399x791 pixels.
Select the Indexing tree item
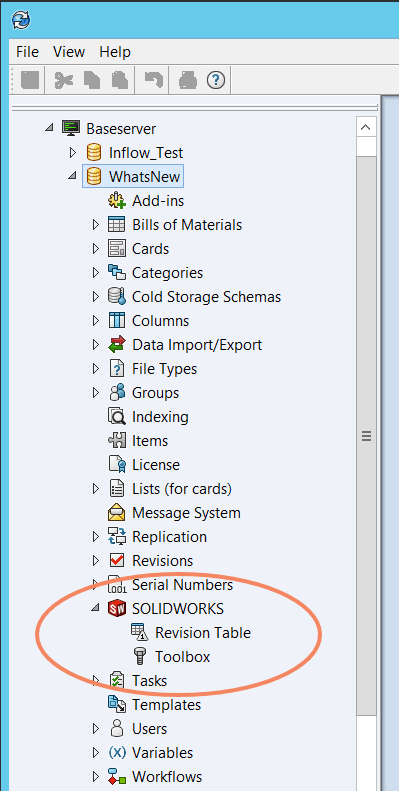(160, 417)
